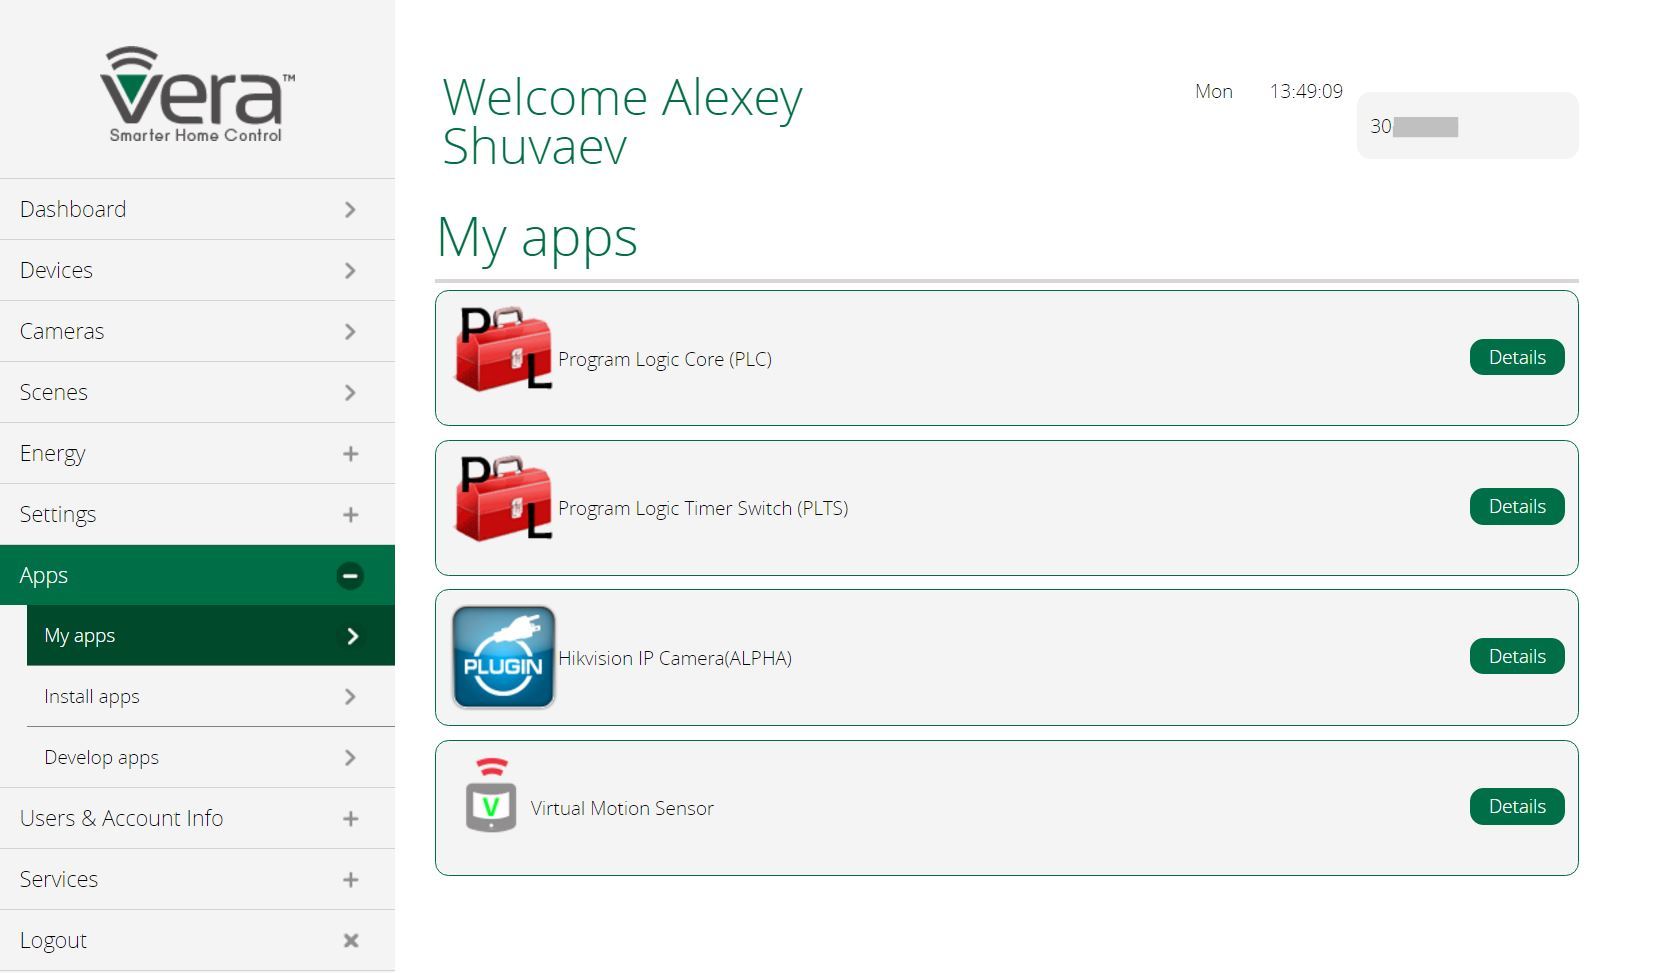
Task: Click the Cameras chevron arrow
Action: 350,332
